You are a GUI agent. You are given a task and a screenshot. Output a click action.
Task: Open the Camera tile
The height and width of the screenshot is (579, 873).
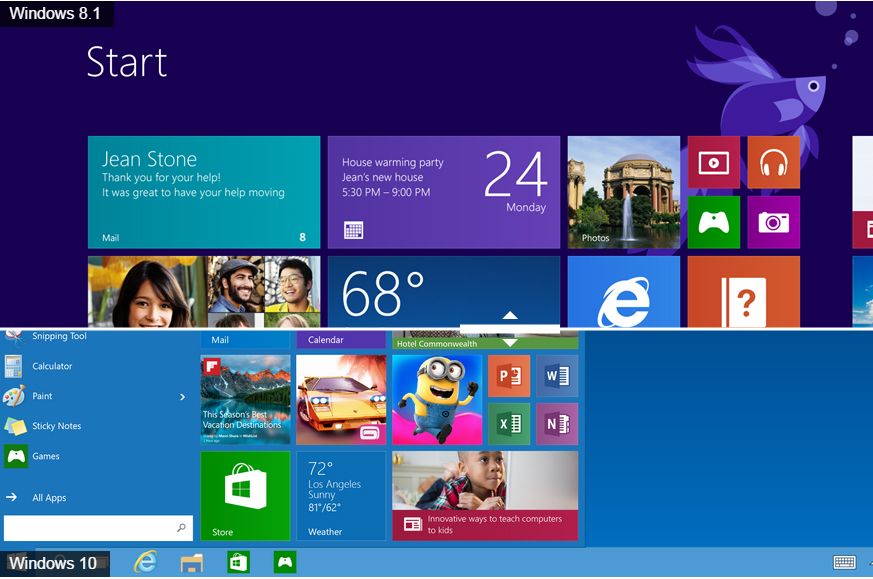774,222
